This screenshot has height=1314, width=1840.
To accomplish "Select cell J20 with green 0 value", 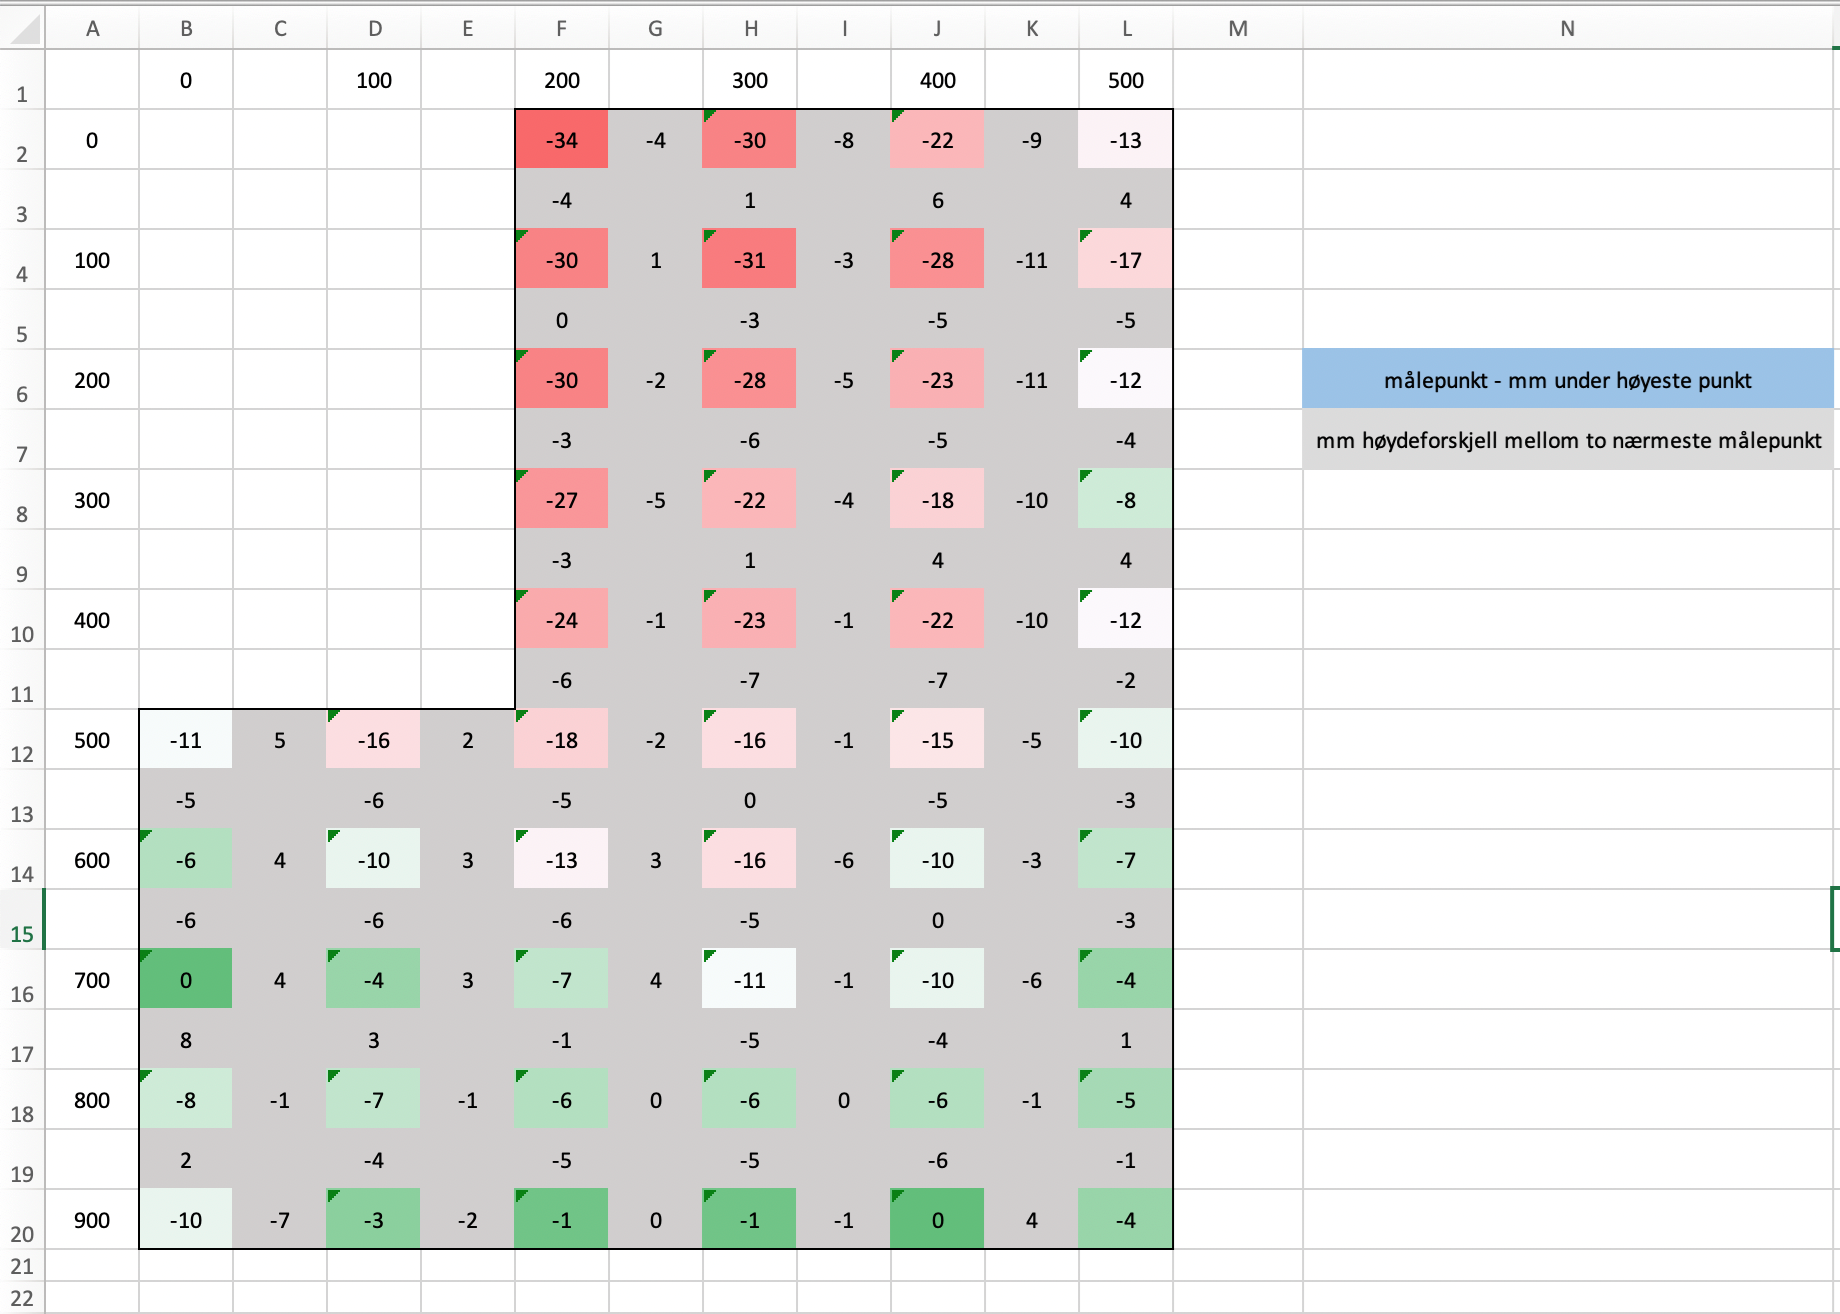I will (x=937, y=1220).
